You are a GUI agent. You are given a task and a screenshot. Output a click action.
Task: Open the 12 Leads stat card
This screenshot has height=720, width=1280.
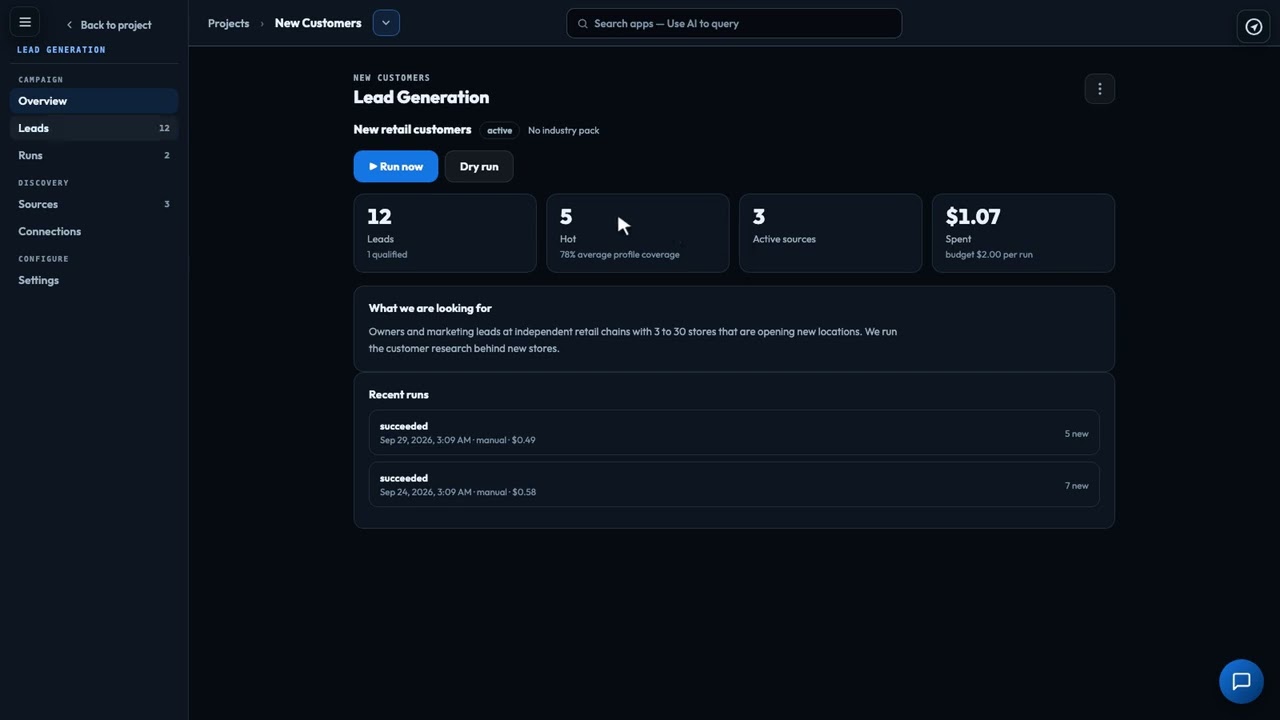pyautogui.click(x=445, y=233)
